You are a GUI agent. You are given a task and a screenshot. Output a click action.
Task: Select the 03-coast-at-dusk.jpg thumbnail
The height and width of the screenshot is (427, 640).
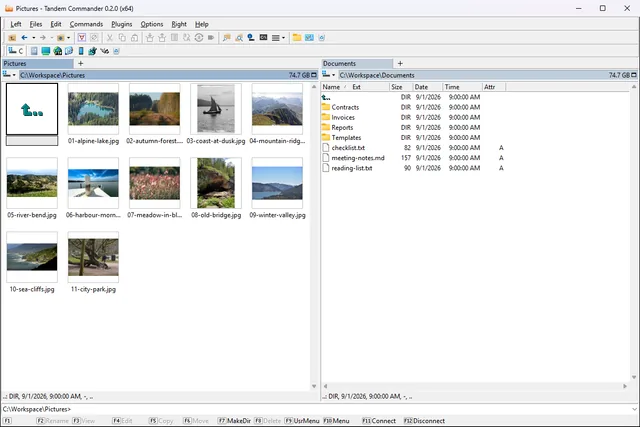[216, 109]
